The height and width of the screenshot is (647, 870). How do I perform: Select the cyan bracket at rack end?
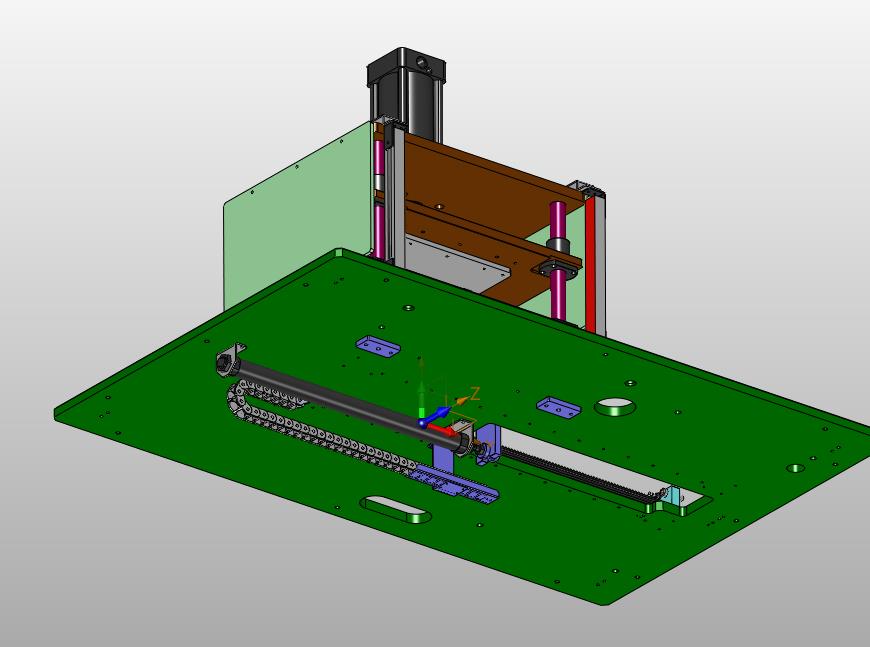pos(674,496)
